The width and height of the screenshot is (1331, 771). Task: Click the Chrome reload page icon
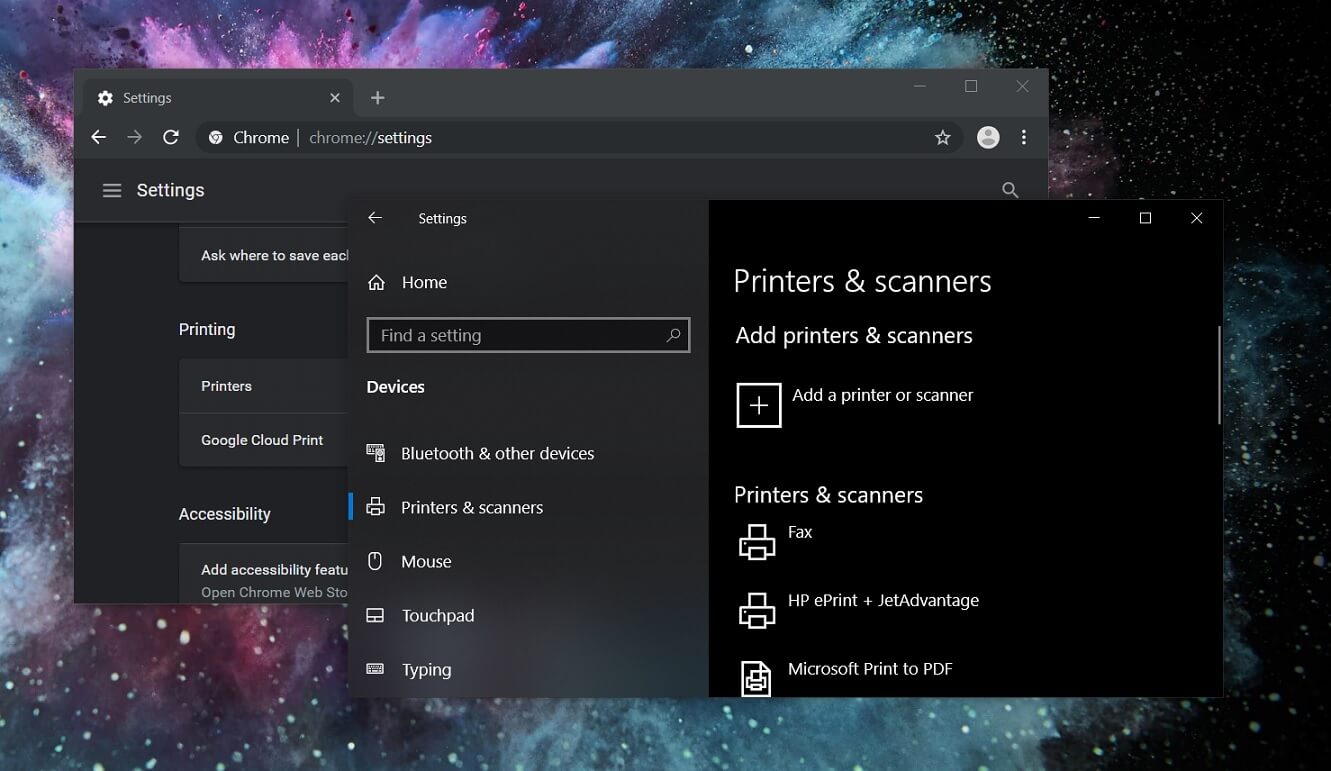click(171, 138)
